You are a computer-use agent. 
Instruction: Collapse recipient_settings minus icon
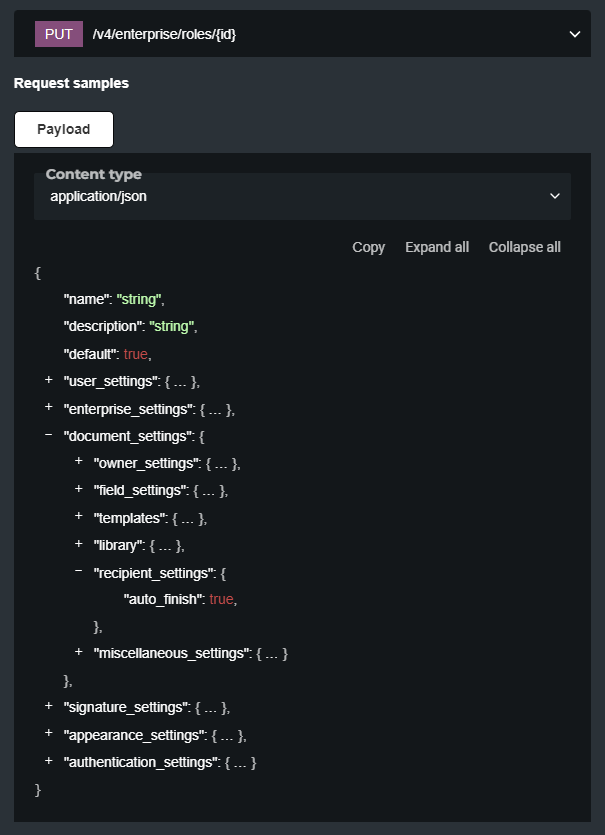point(79,572)
